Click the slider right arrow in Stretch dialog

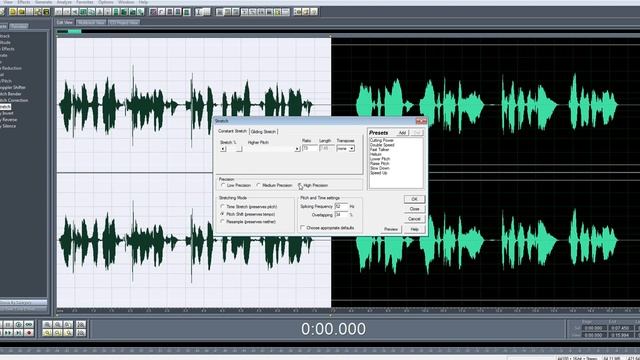(297, 149)
